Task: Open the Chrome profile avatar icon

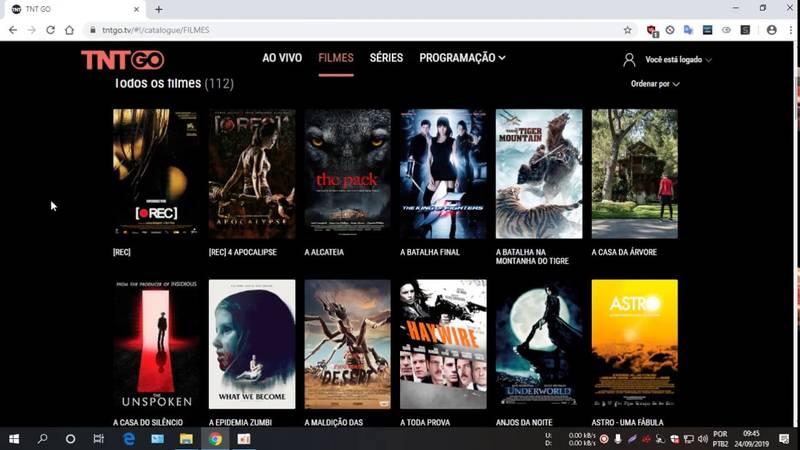Action: 771,30
